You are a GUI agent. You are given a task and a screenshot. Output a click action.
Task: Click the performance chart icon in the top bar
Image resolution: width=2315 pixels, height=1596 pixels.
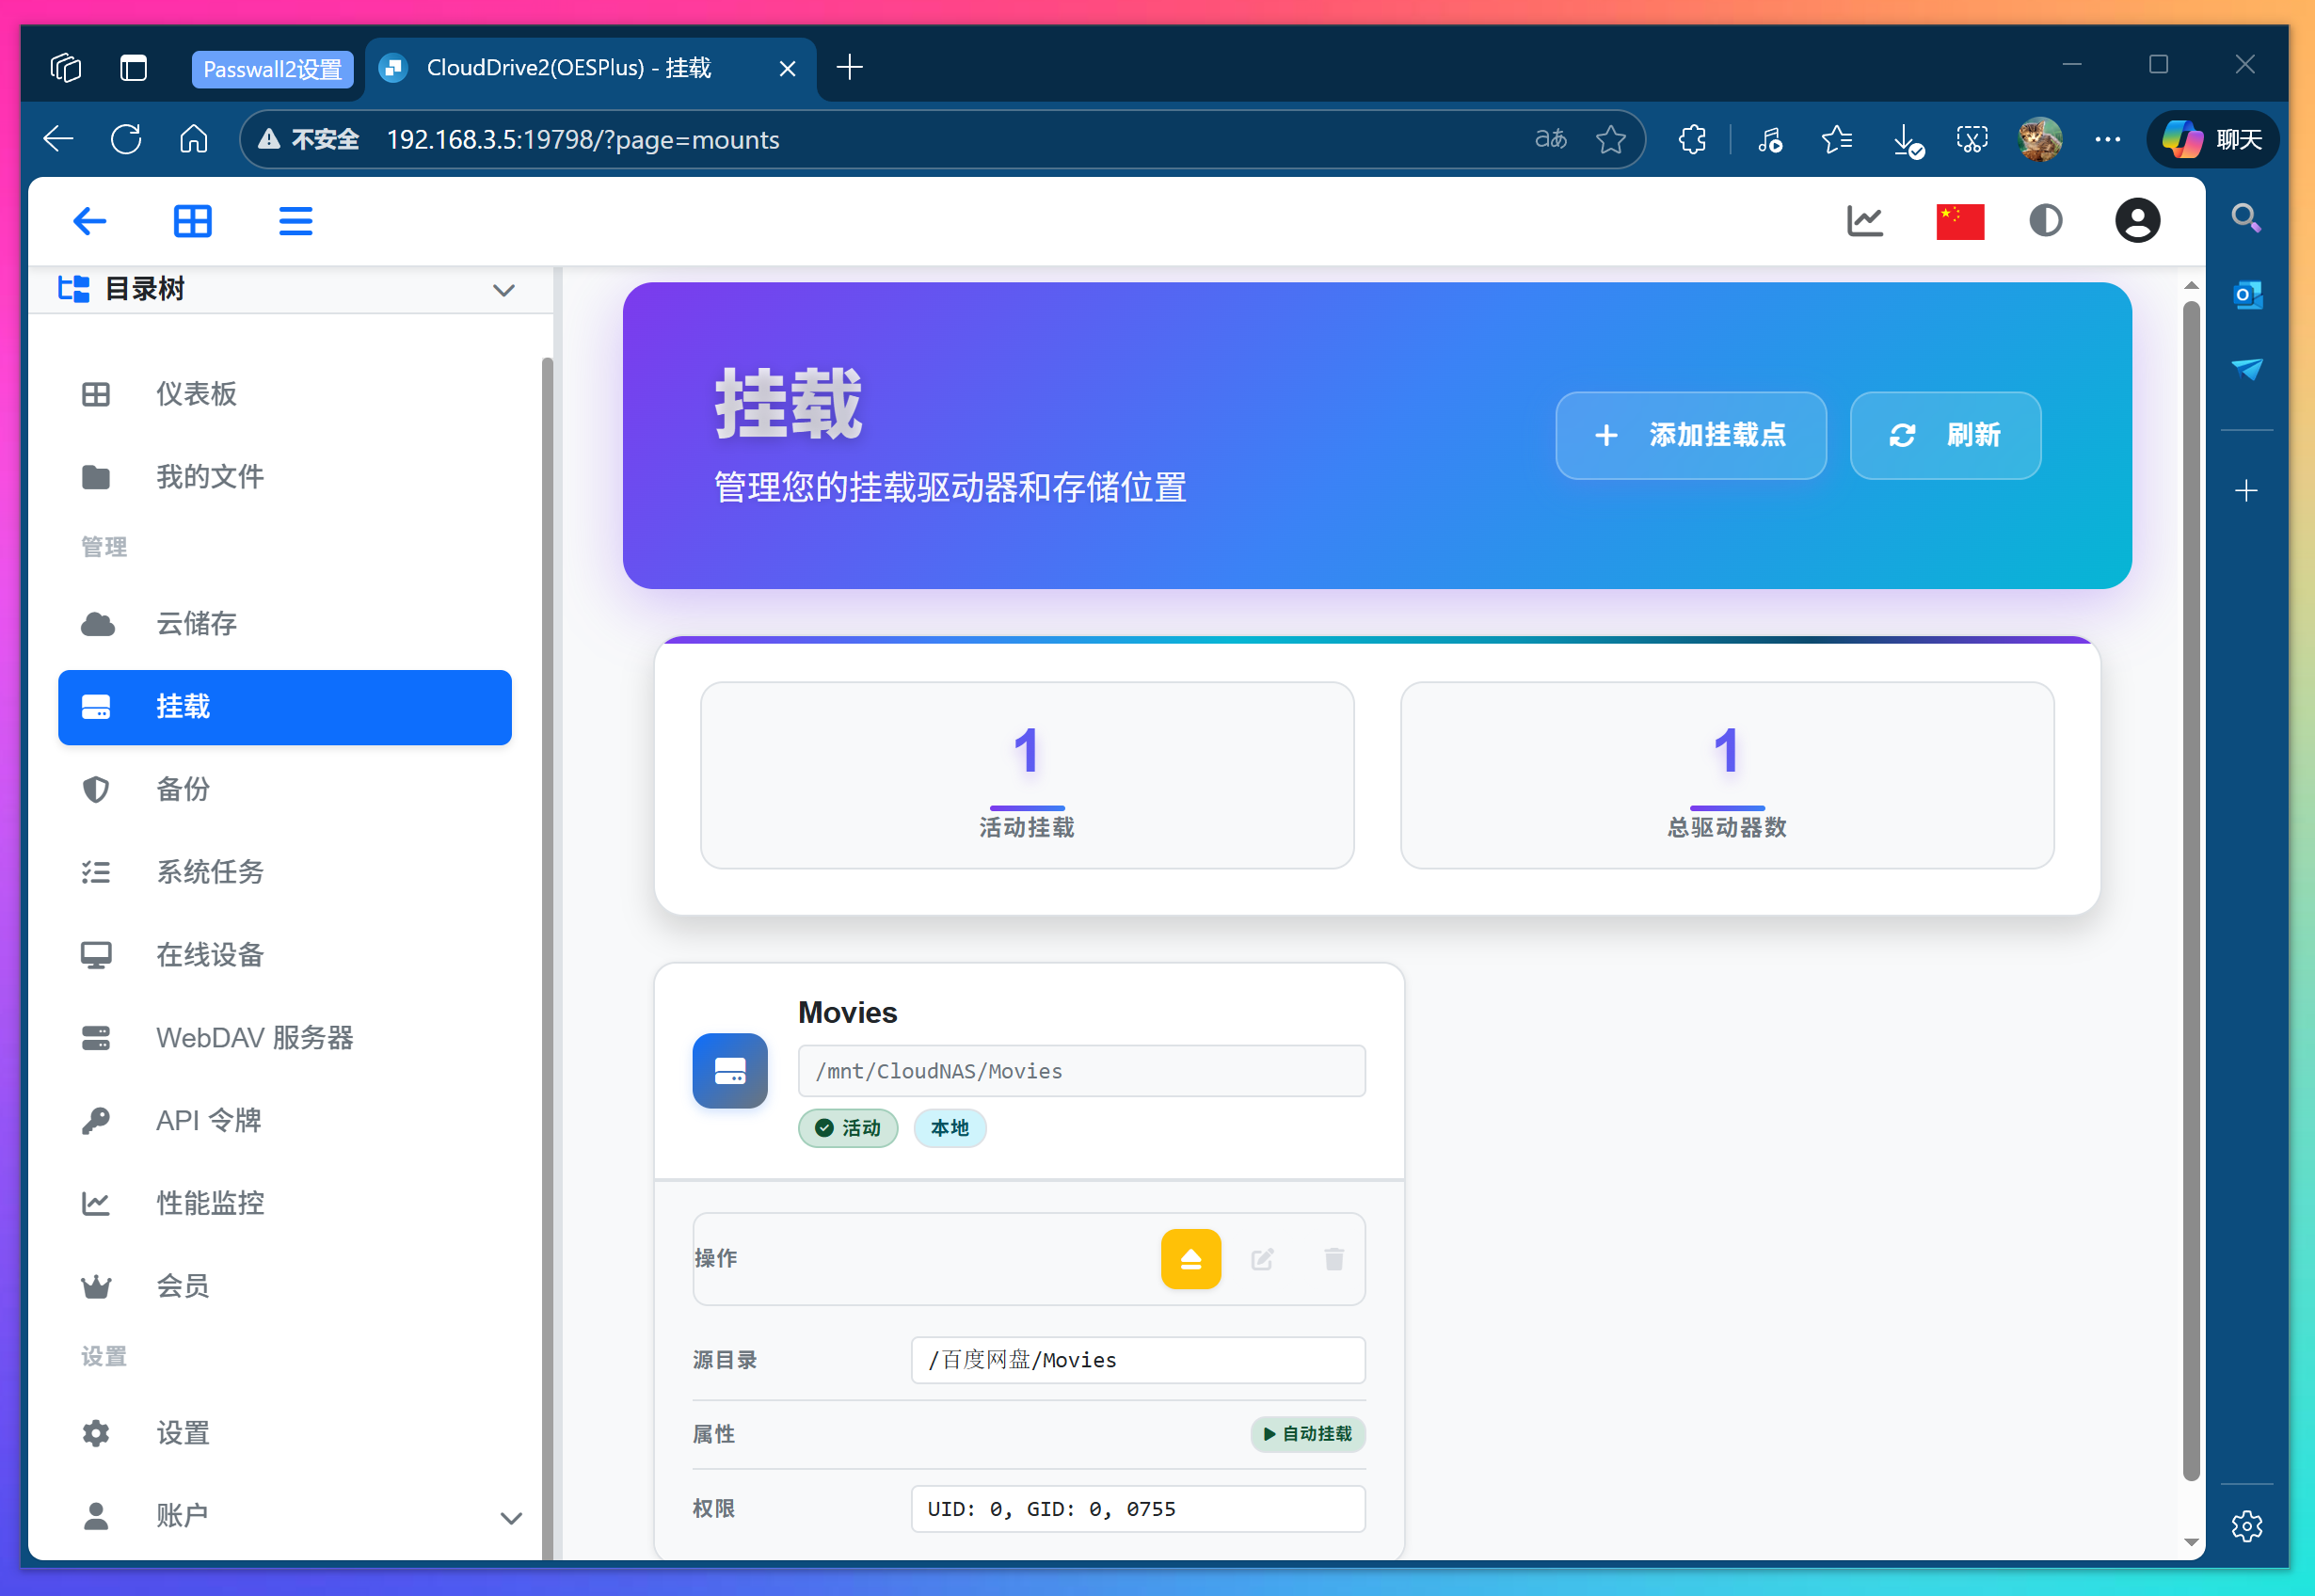(1864, 220)
